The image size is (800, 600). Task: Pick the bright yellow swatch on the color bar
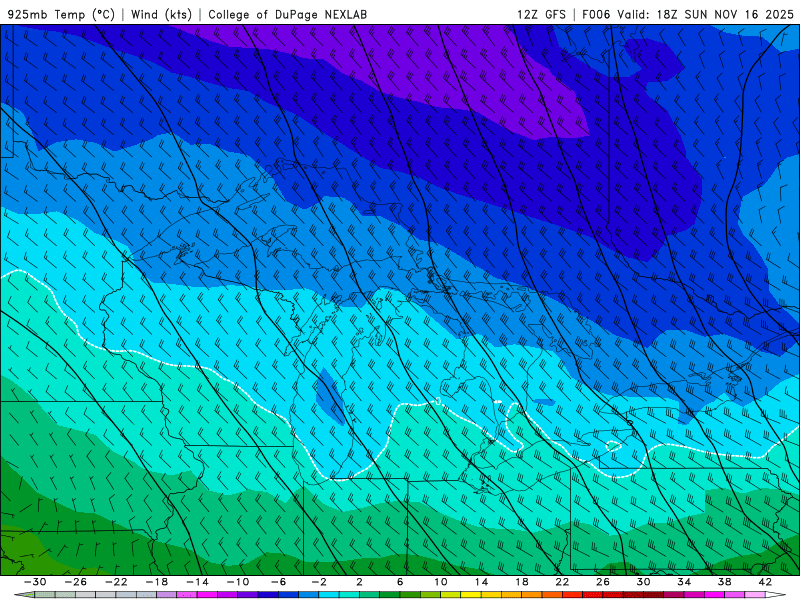coord(471,595)
